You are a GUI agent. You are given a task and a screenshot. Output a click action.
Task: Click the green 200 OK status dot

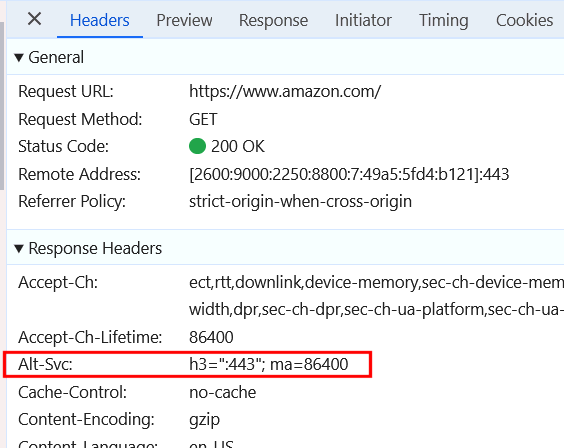[197, 146]
